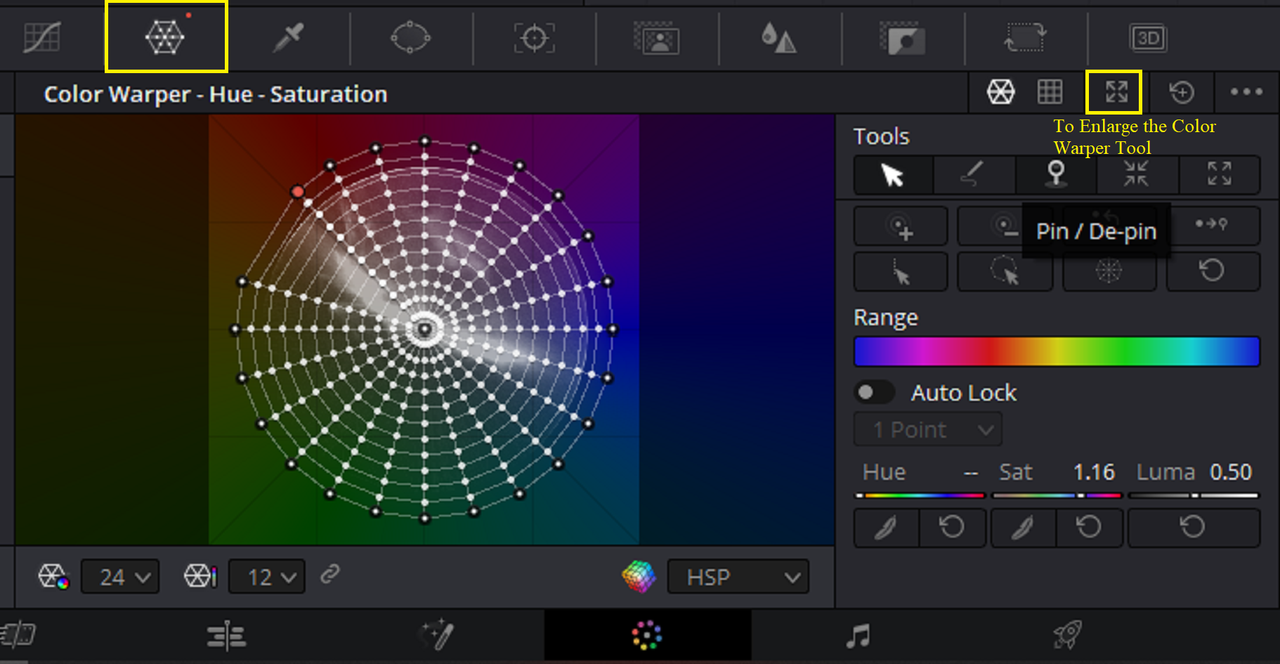Screen dimensions: 1280x664
Task: Open the Magic Mask palette
Action: [657, 38]
